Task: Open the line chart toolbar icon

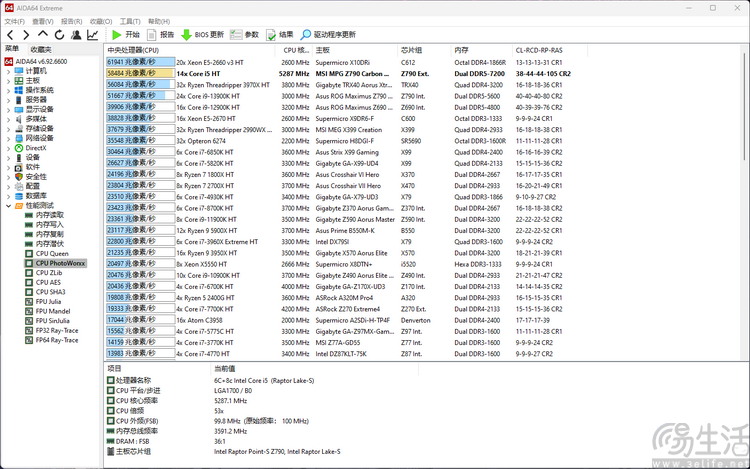Action: coord(92,34)
